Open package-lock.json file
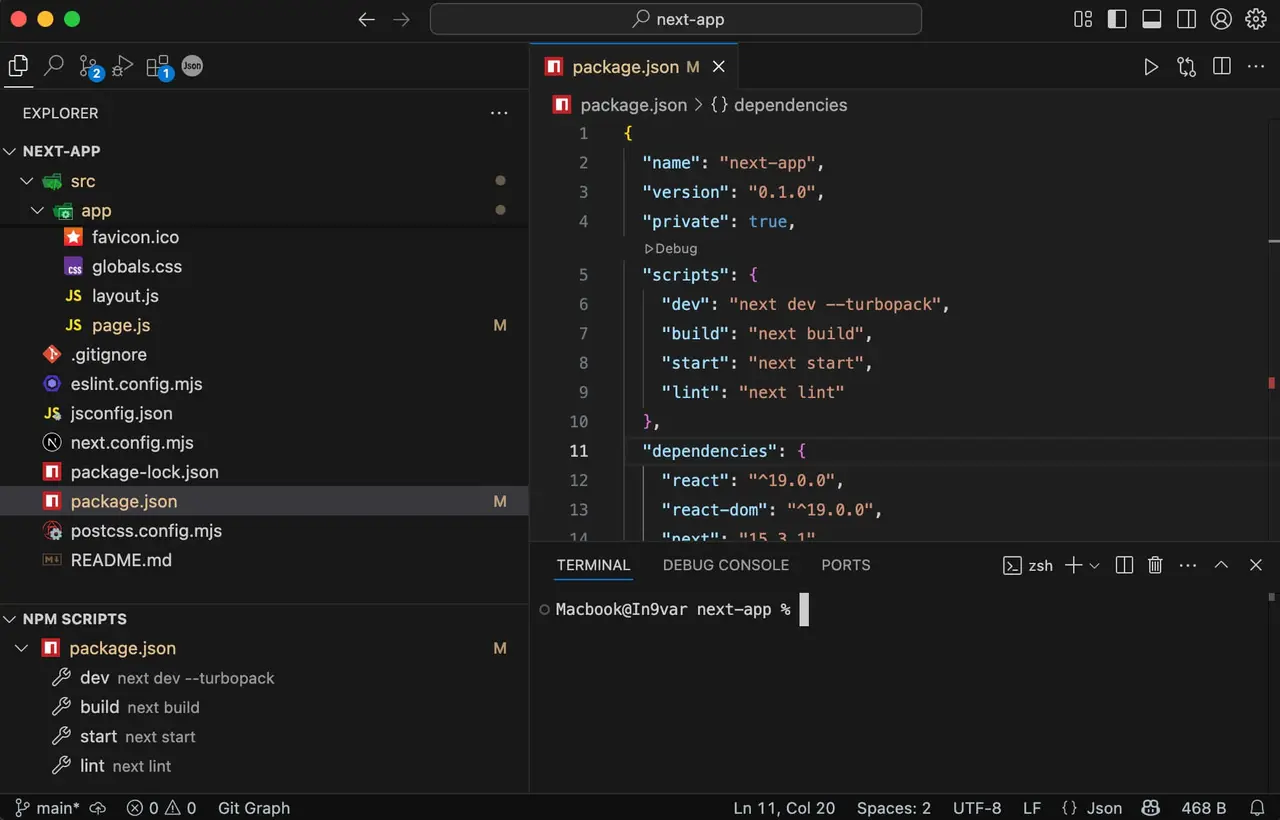 tap(264, 472)
